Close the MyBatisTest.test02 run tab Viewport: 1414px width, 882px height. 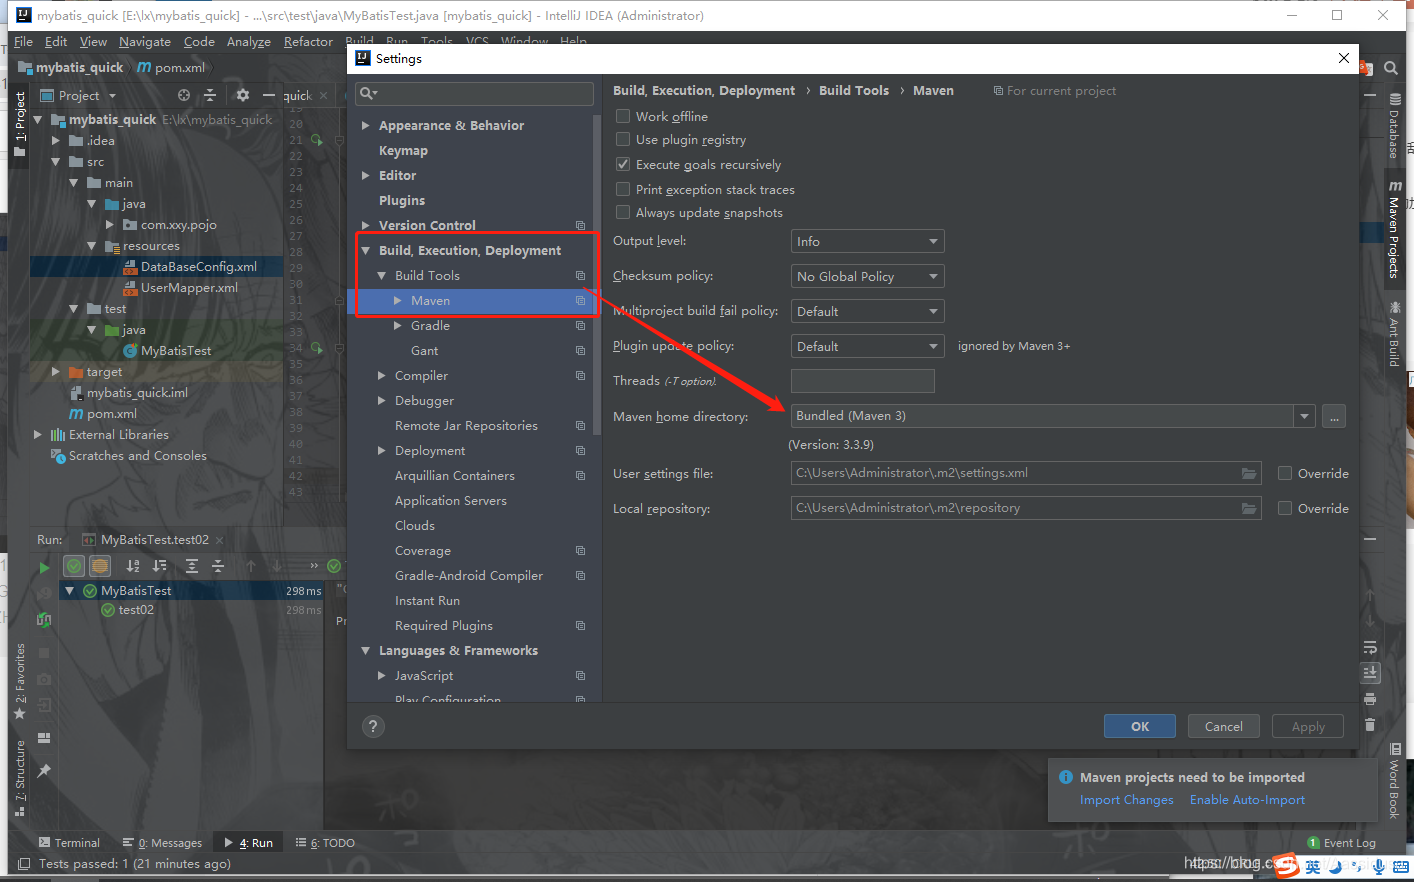tap(220, 540)
